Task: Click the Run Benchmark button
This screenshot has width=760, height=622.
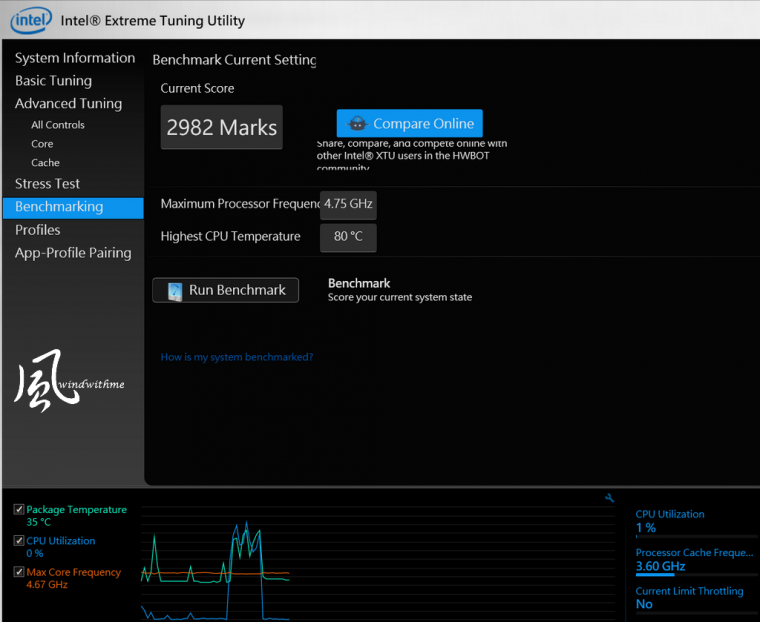Action: point(225,290)
